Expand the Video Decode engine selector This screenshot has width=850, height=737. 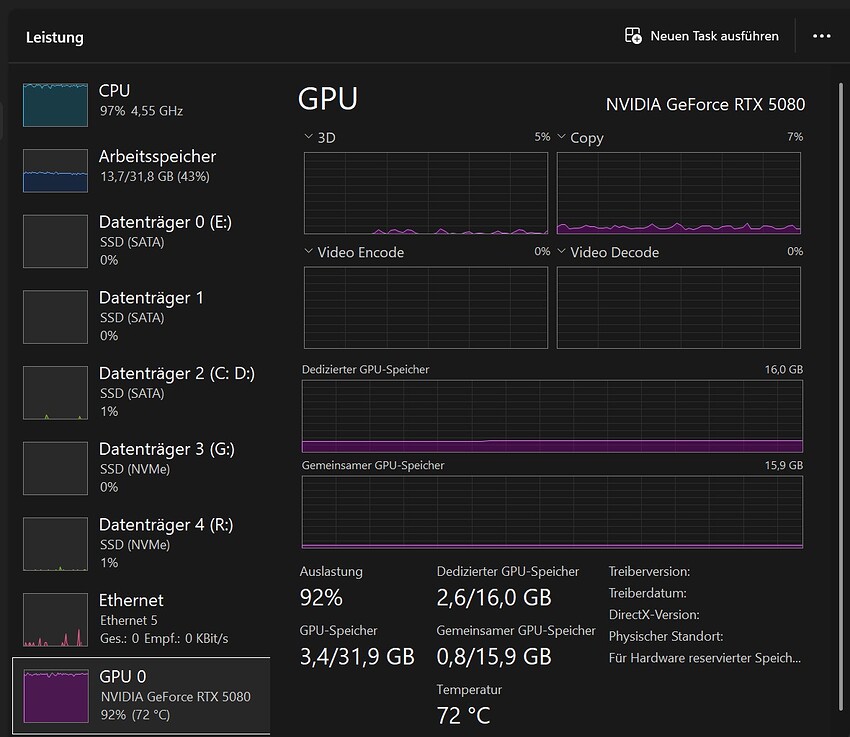point(560,252)
